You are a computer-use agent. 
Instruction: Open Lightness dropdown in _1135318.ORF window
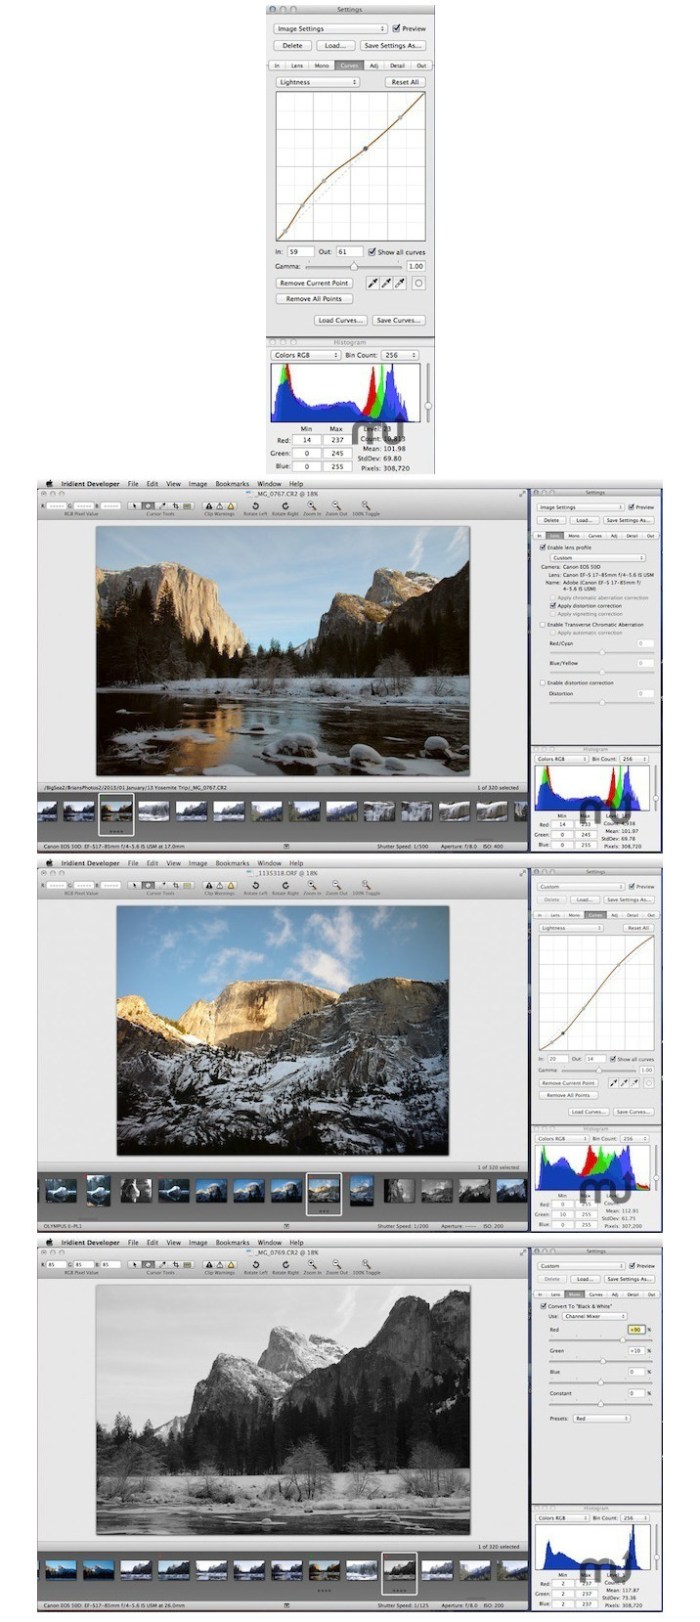pos(571,928)
